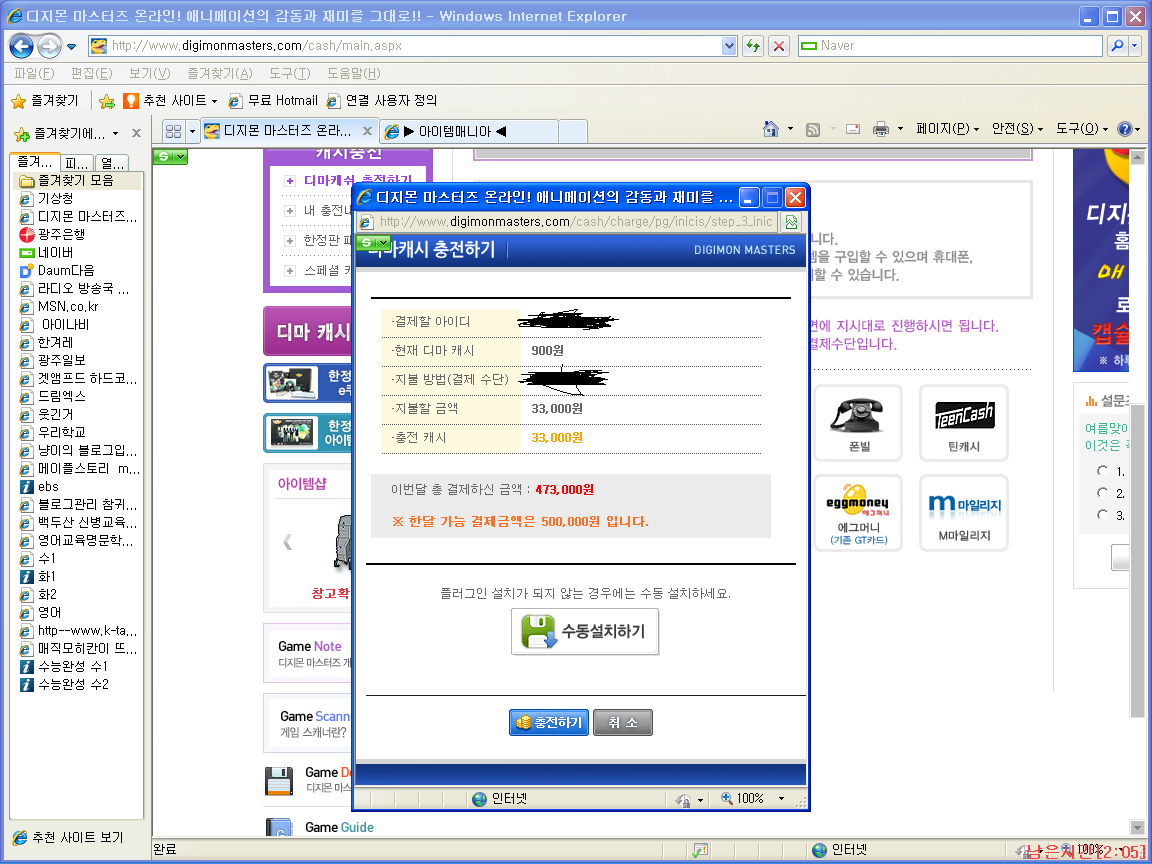Screen dimensions: 1152x864
Task: Open the 네이버 favorite
Action: (46, 253)
